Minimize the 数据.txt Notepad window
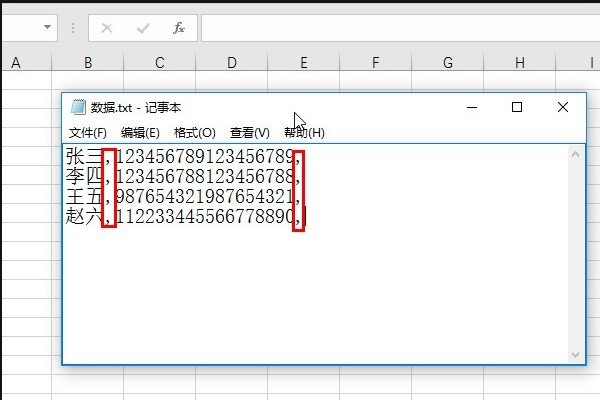600x400 pixels. tap(472, 107)
